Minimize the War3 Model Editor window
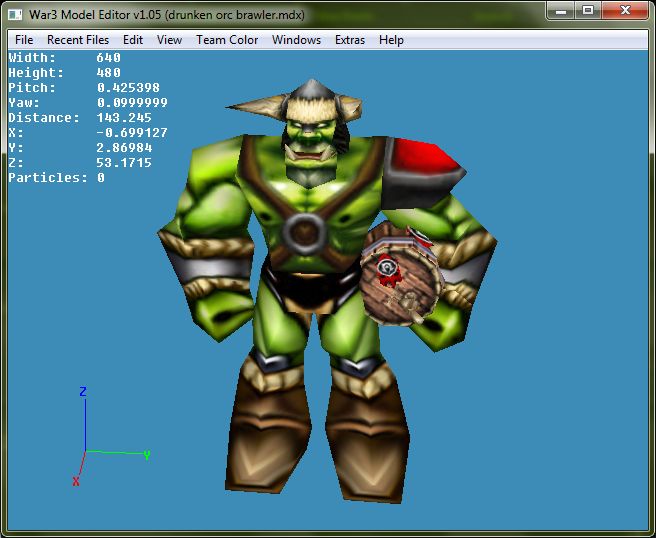656x538 pixels. coord(561,10)
